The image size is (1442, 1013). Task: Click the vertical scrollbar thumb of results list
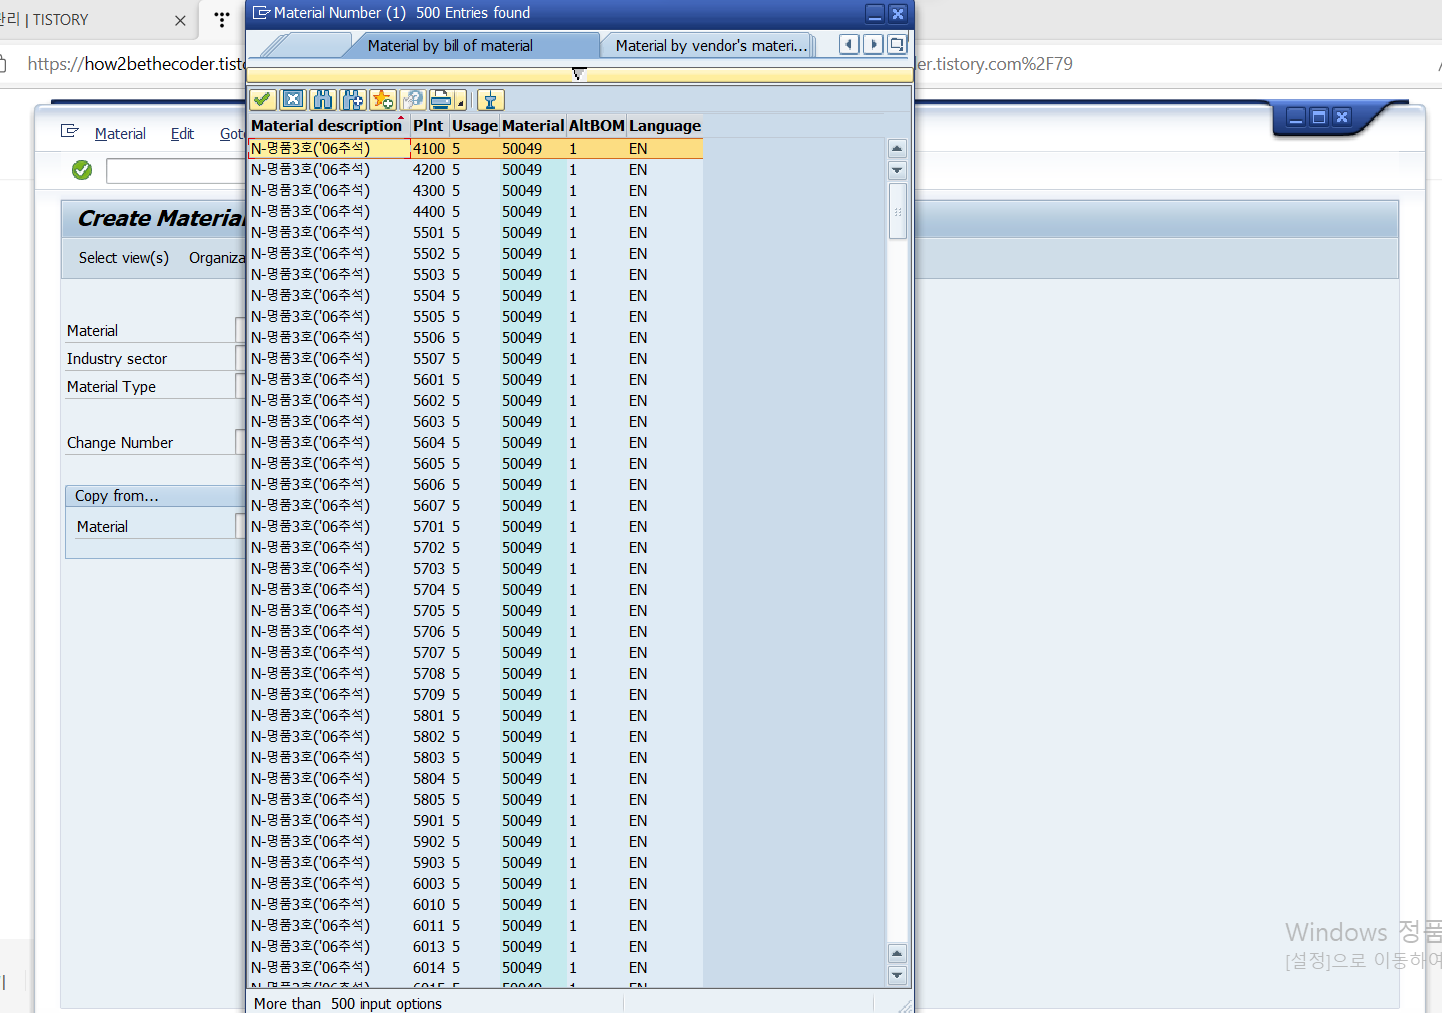pyautogui.click(x=897, y=211)
